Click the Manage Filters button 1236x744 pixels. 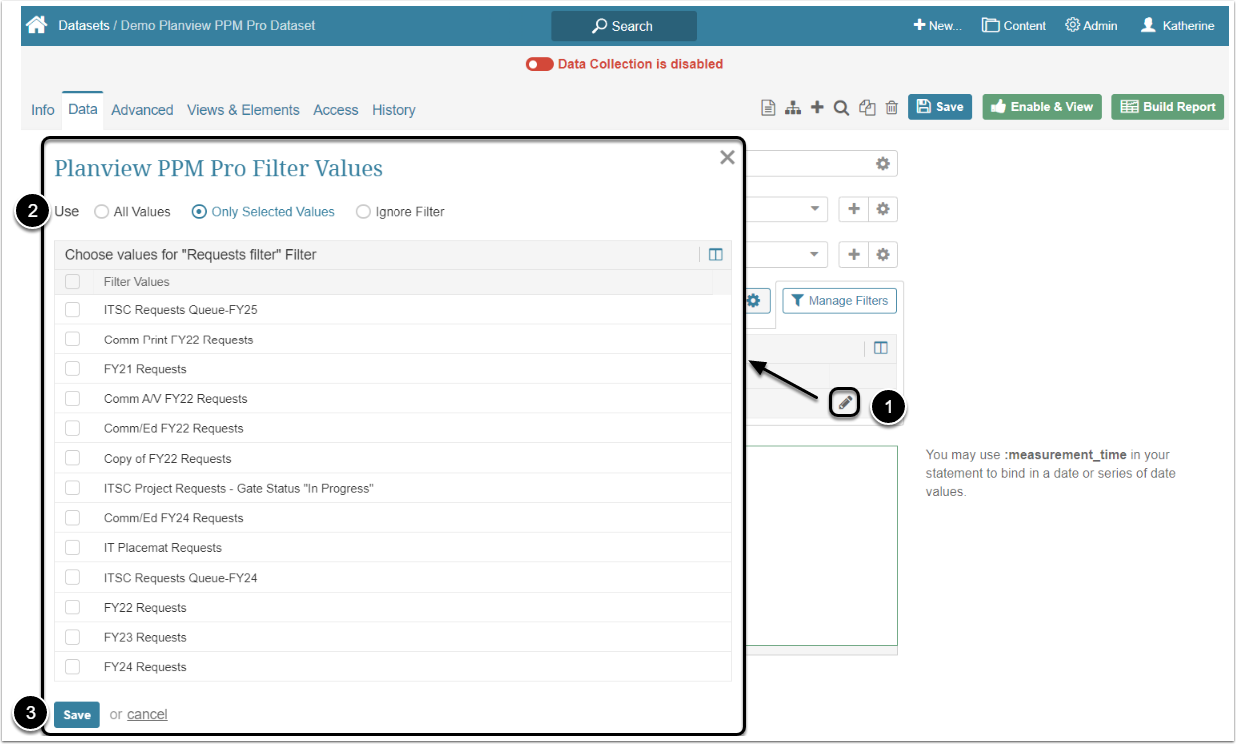[x=839, y=301]
